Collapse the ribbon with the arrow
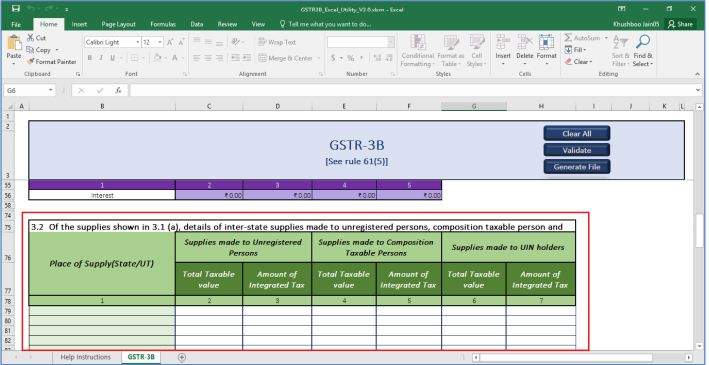709x365 pixels. click(697, 74)
